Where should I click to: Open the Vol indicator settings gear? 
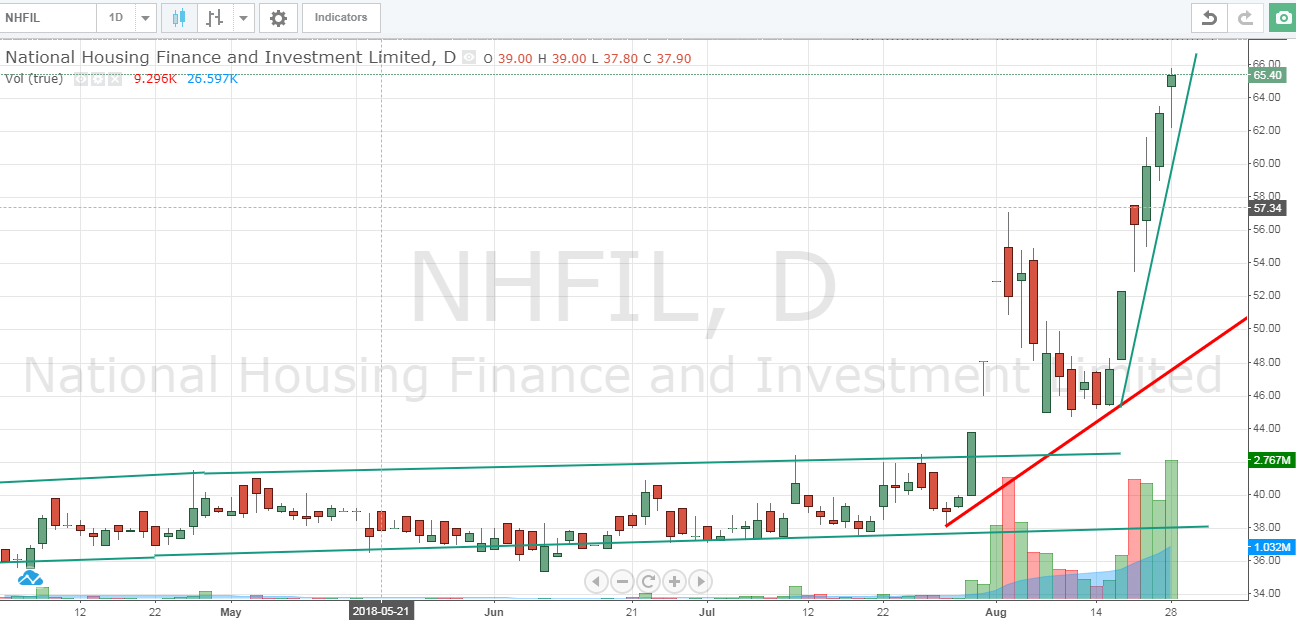(x=98, y=79)
